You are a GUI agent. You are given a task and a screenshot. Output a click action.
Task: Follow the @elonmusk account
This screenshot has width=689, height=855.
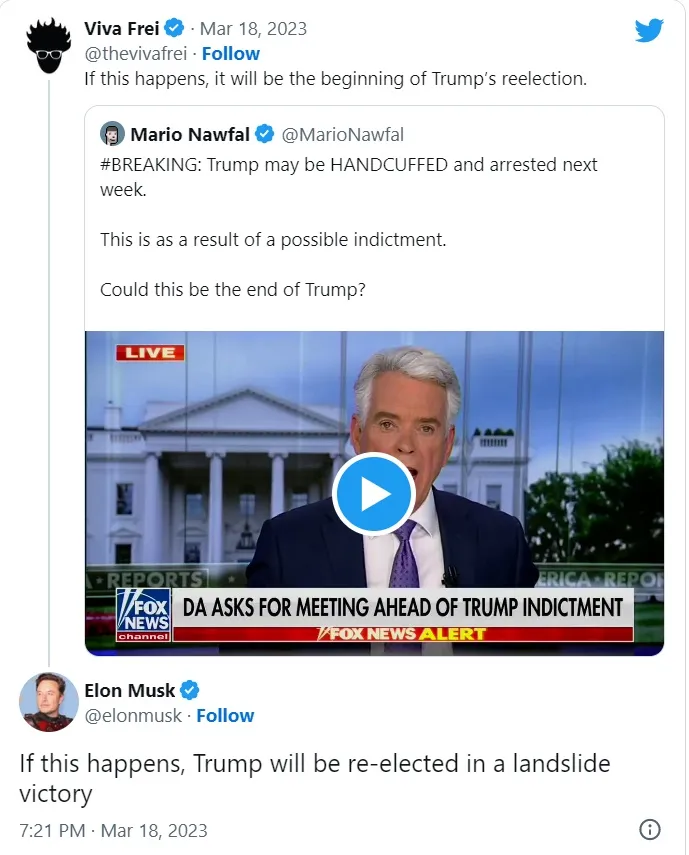click(225, 715)
